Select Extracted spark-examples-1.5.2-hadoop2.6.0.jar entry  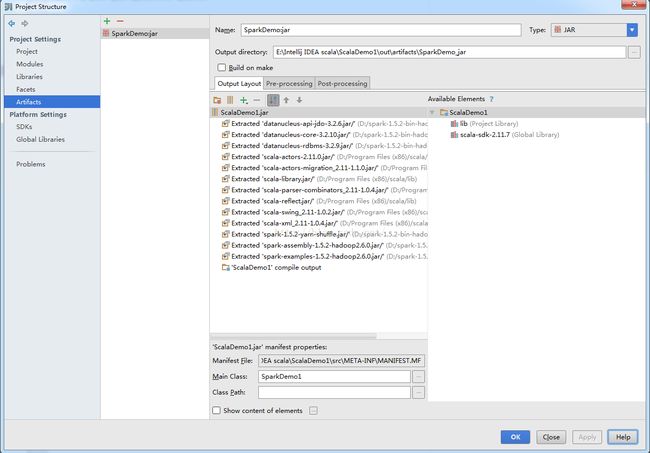pyautogui.click(x=325, y=257)
